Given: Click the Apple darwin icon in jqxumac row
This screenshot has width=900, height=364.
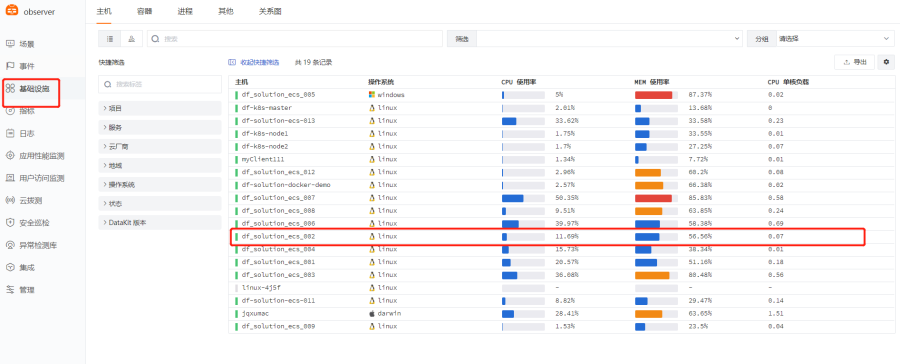Looking at the screenshot, I should tap(372, 313).
